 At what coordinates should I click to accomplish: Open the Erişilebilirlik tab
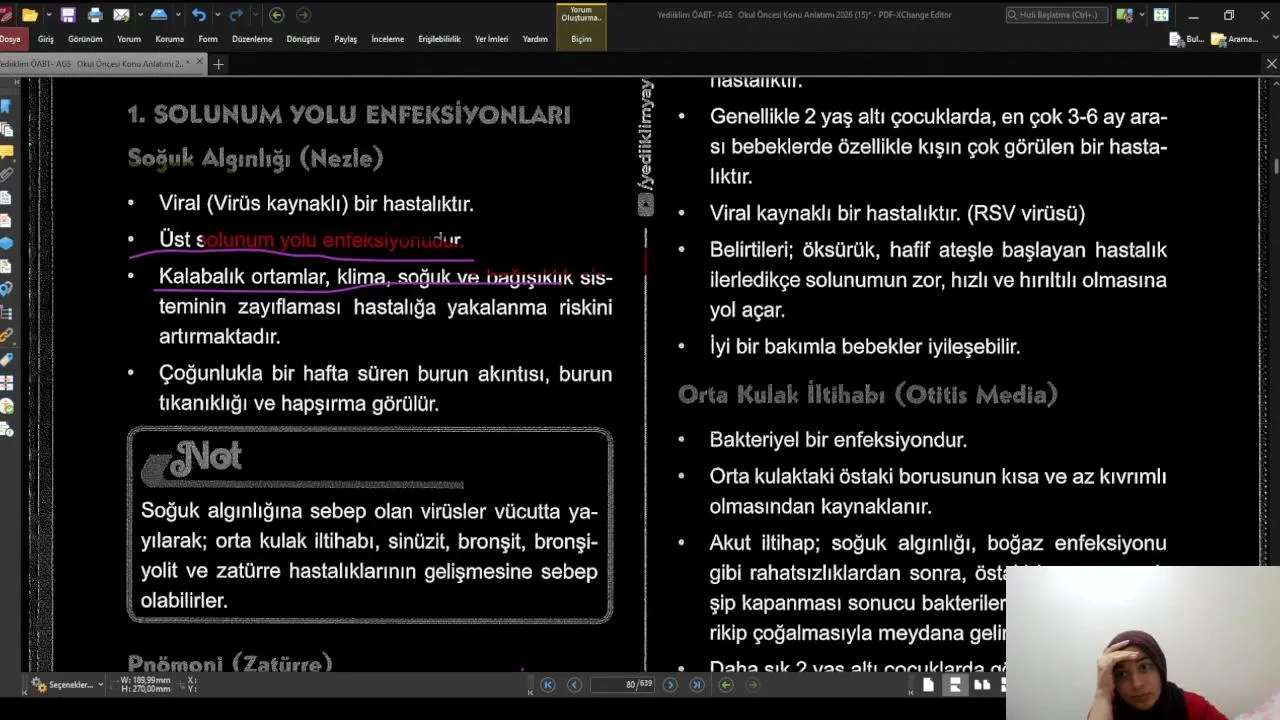(x=440, y=39)
